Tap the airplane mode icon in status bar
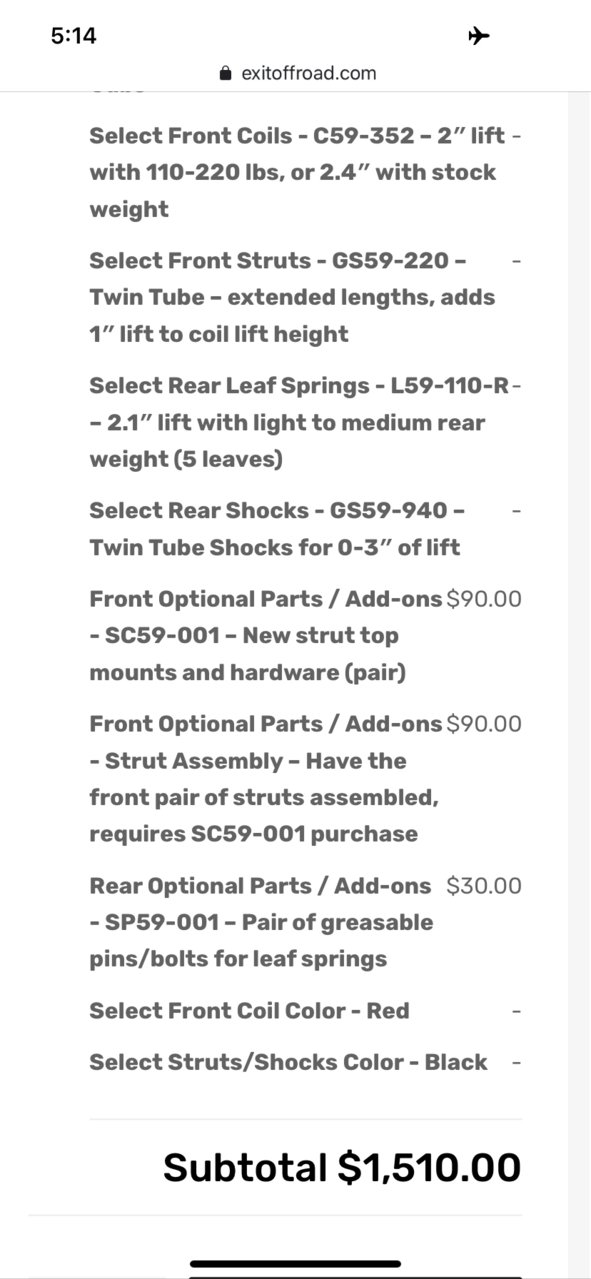The image size is (591, 1279). pyautogui.click(x=479, y=36)
